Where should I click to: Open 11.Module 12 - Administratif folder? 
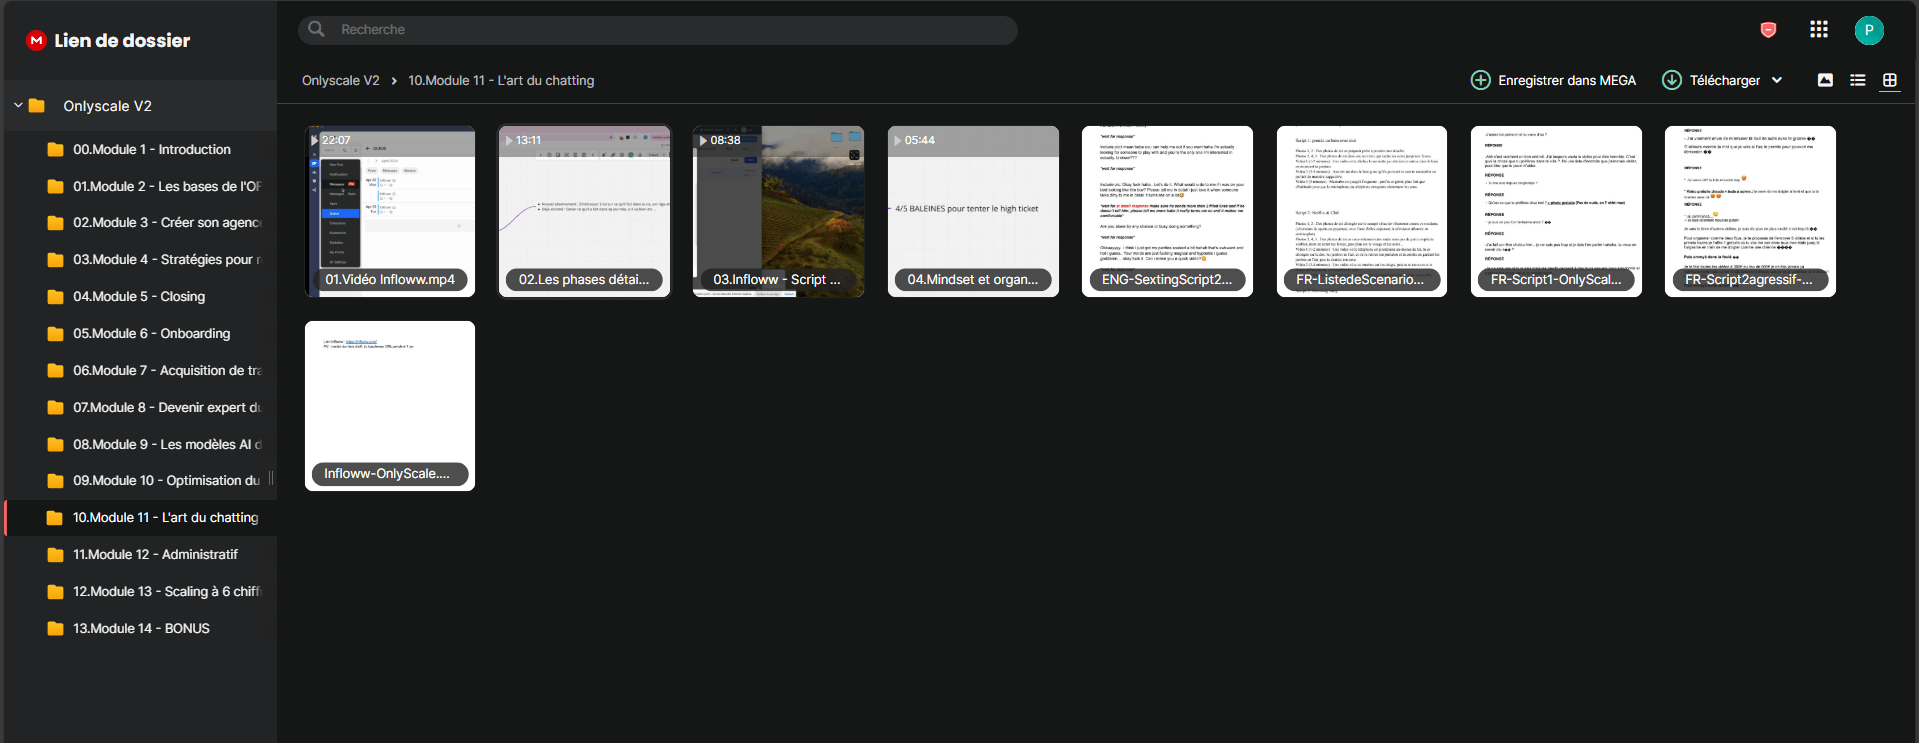[x=141, y=555]
